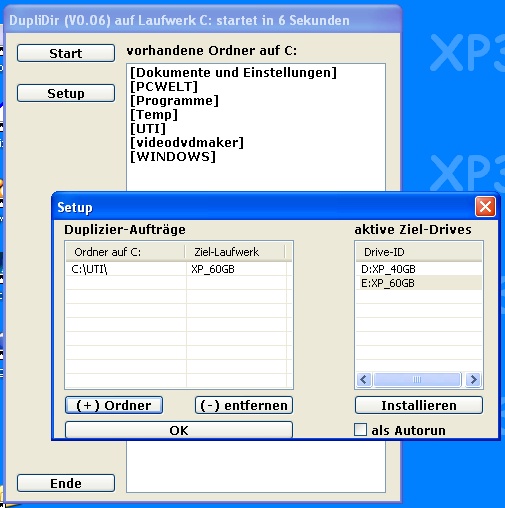Select the C:\UTI\ duplication job row
Viewport: 505px width, 508px height.
[177, 269]
